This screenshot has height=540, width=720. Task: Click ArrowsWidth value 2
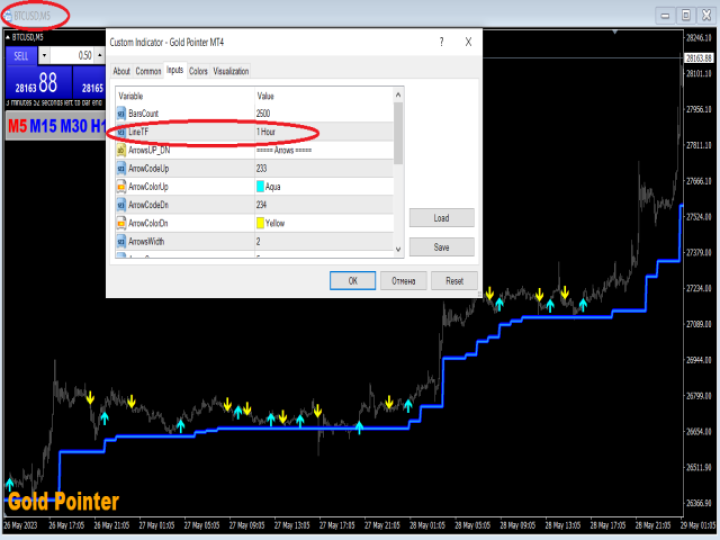point(258,242)
